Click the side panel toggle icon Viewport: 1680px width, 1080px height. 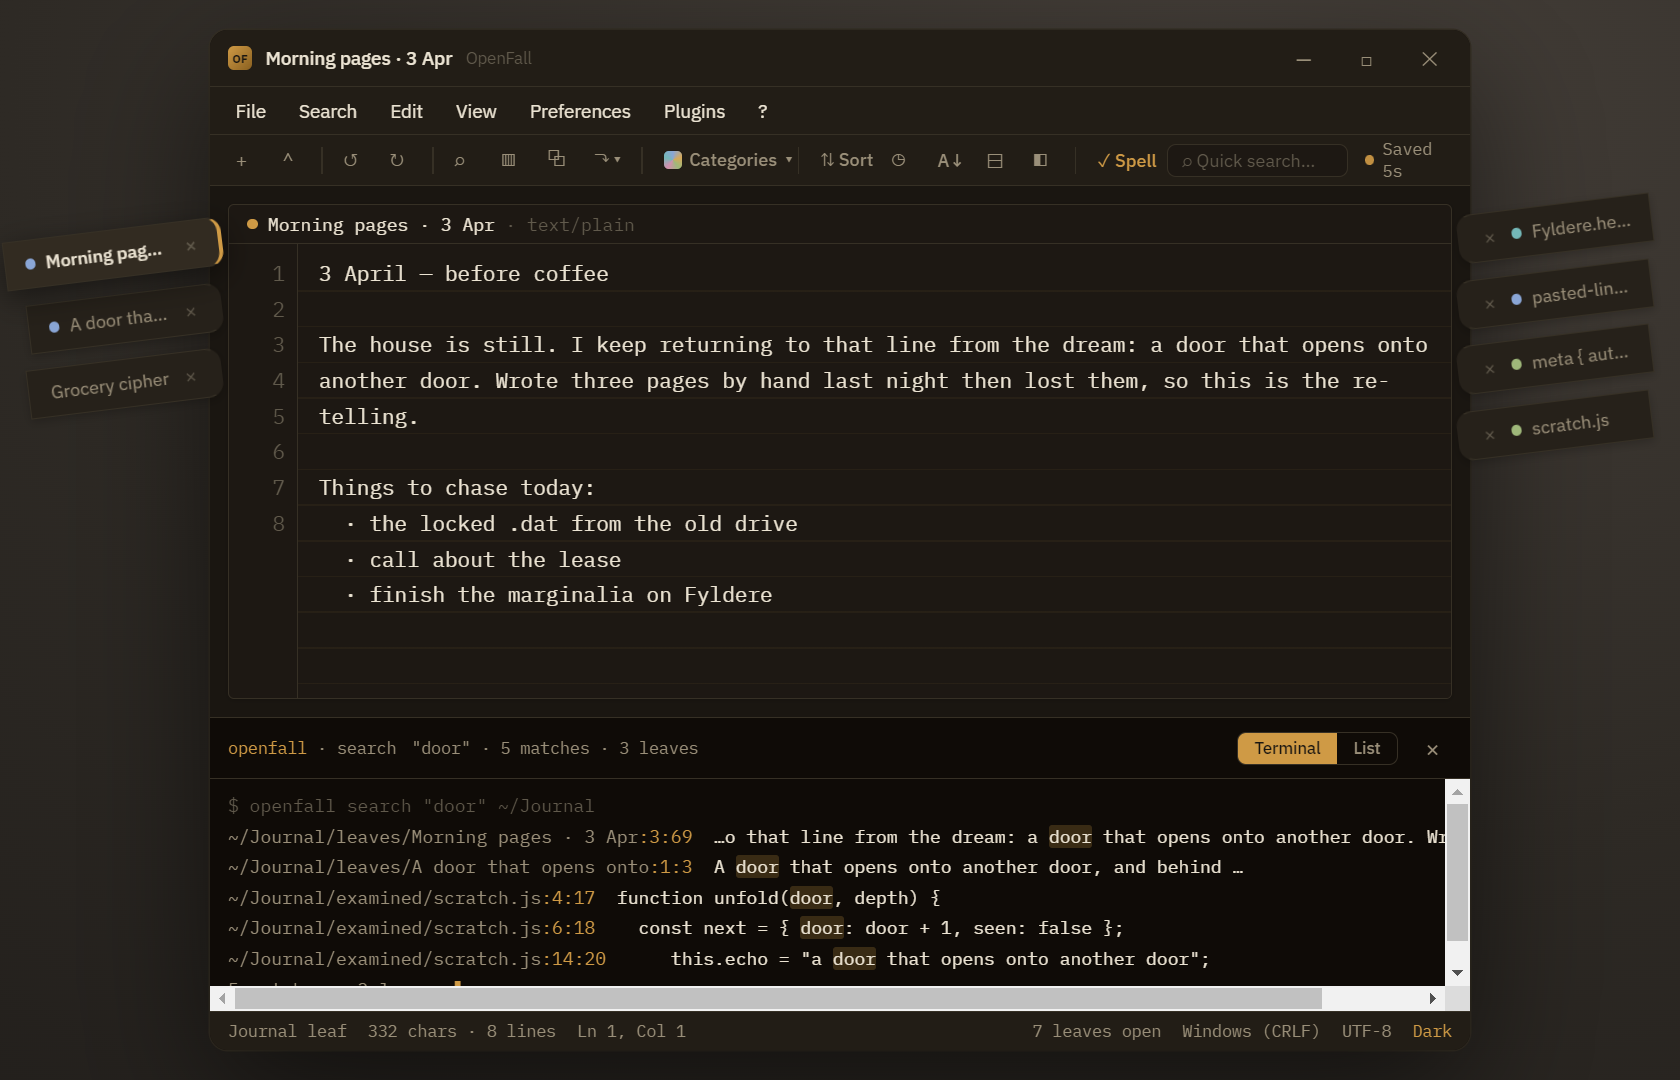point(1040,160)
